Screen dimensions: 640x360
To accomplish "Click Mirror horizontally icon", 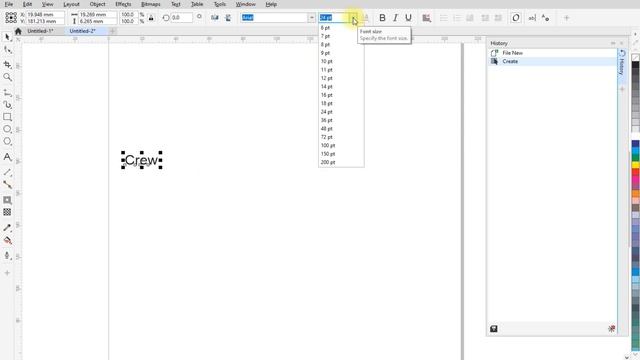I will (215, 18).
